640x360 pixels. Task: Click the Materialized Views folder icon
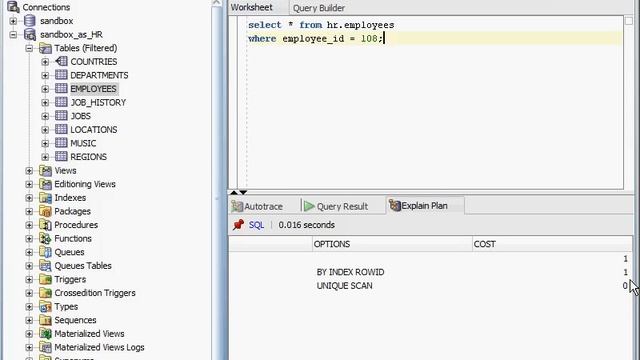[45, 334]
